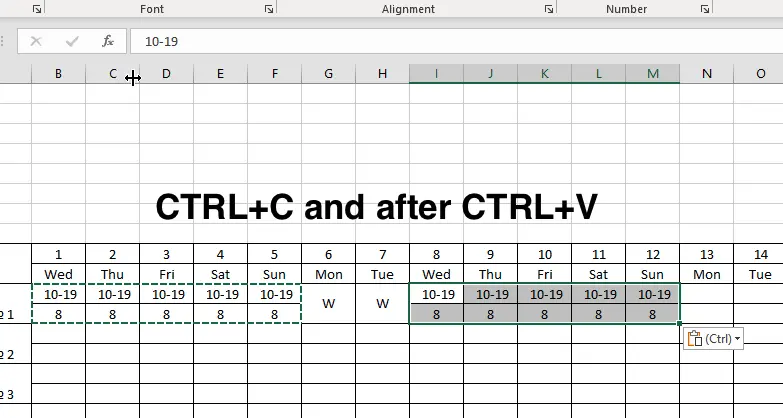Select the 10-19 cell under day 8 Wed

click(436, 294)
